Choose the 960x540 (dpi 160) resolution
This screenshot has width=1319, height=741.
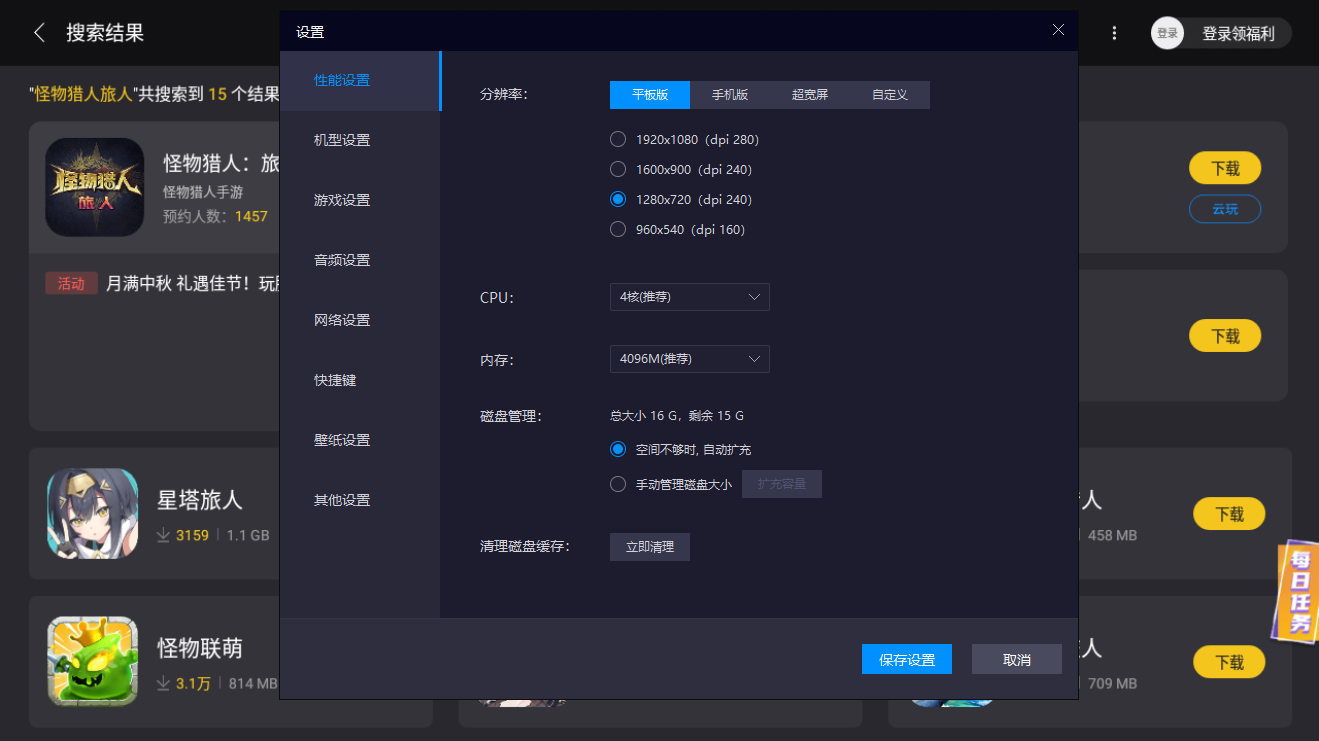coord(618,229)
